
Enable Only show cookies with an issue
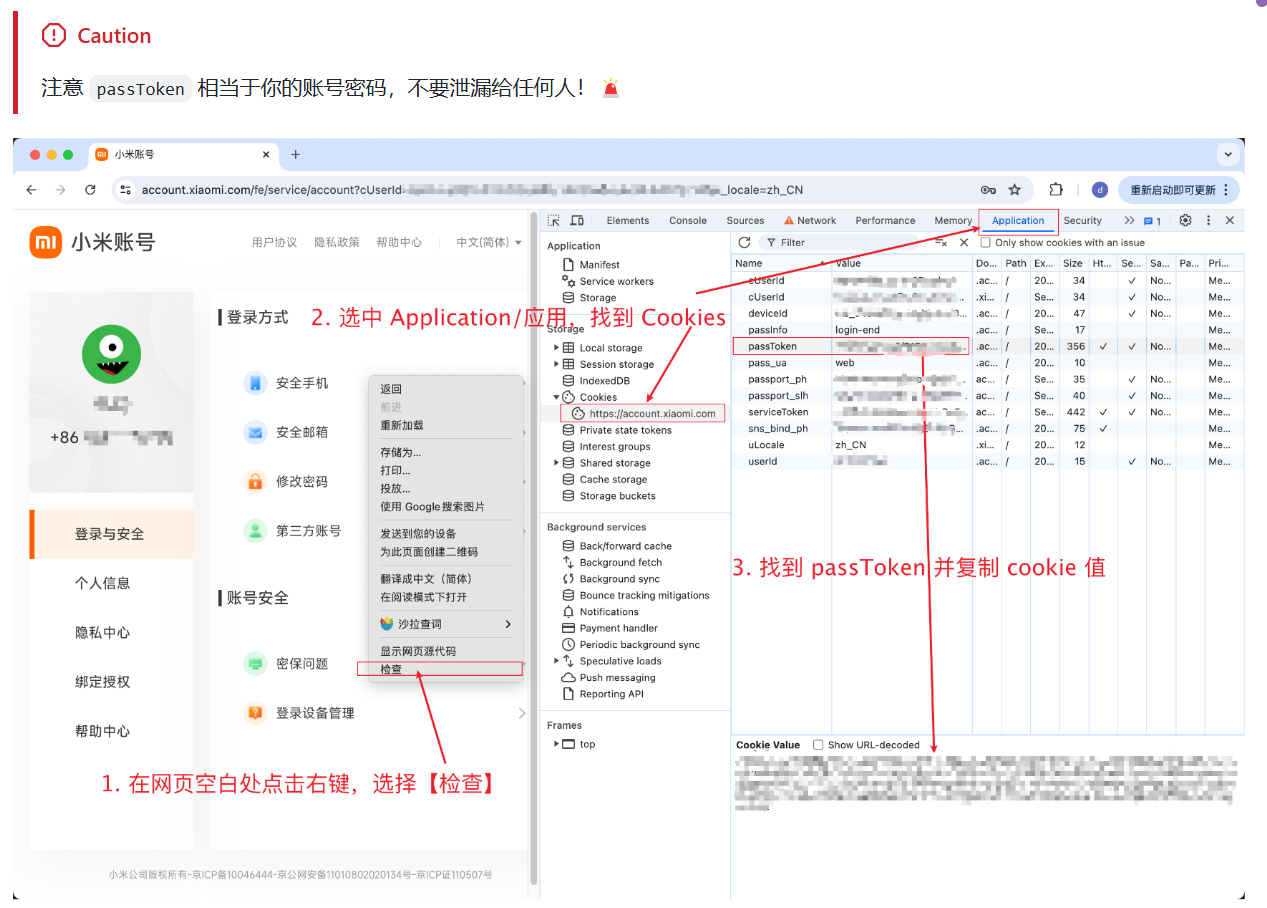pos(986,243)
